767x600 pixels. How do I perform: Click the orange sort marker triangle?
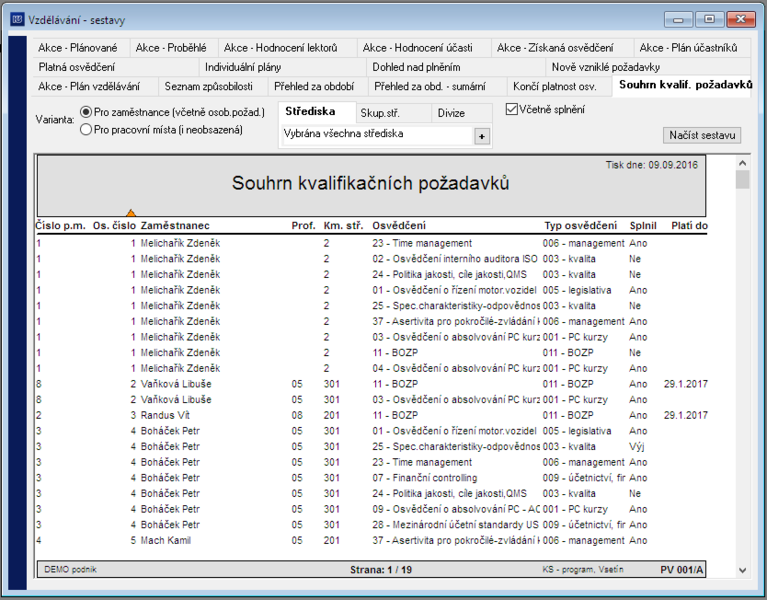(x=131, y=213)
